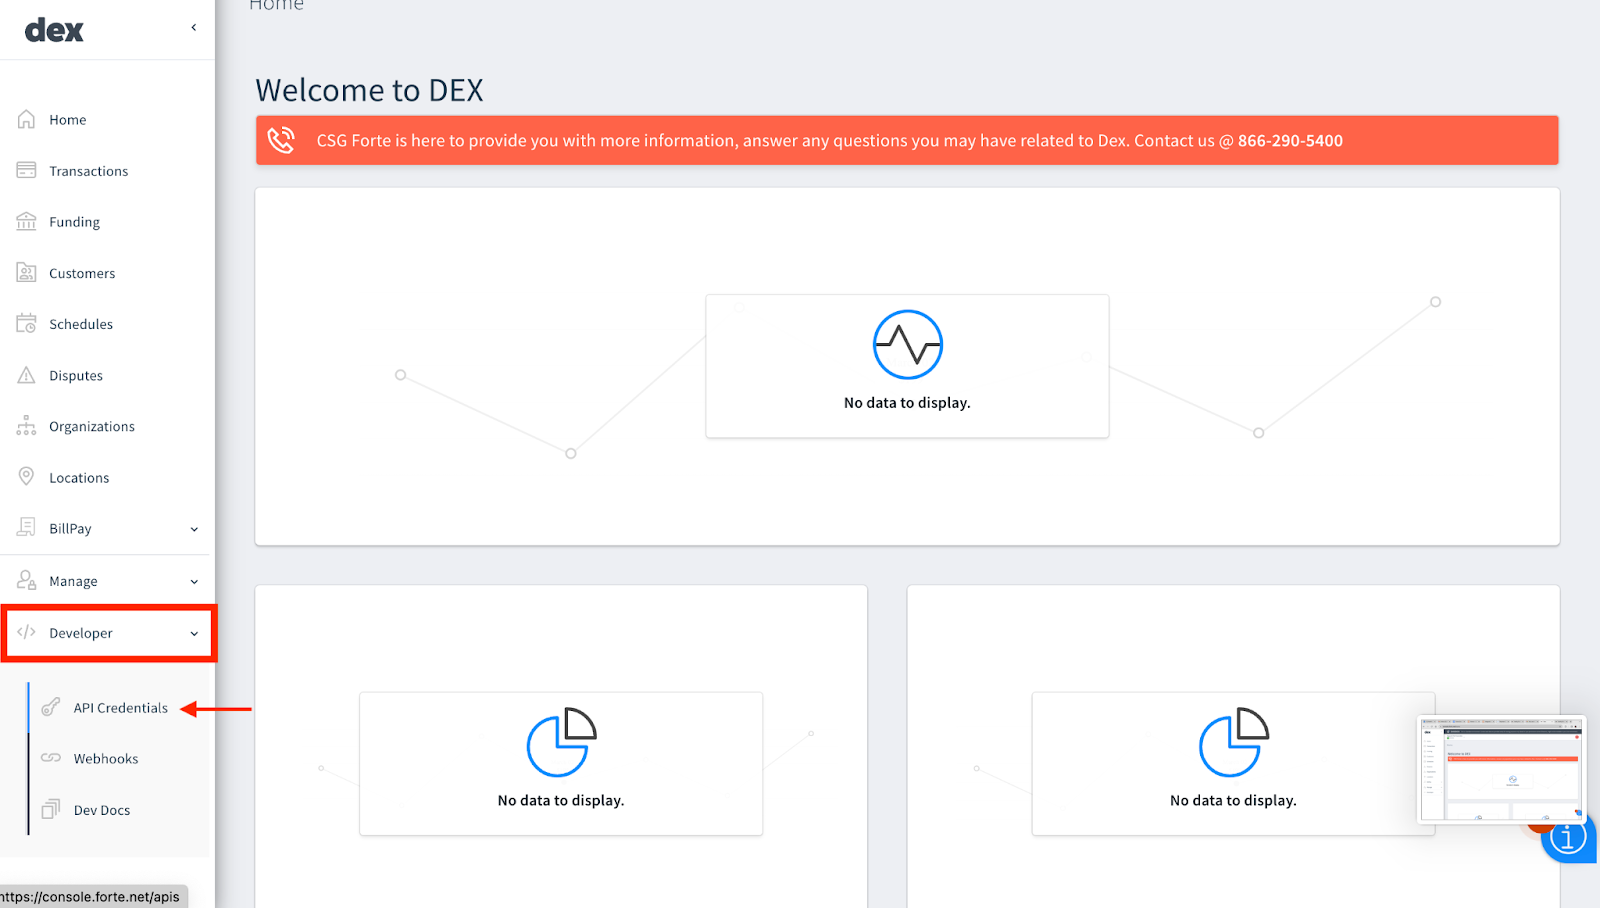Open the info assistant button at bottom right
Screen dimensions: 1600x908
click(x=1568, y=839)
